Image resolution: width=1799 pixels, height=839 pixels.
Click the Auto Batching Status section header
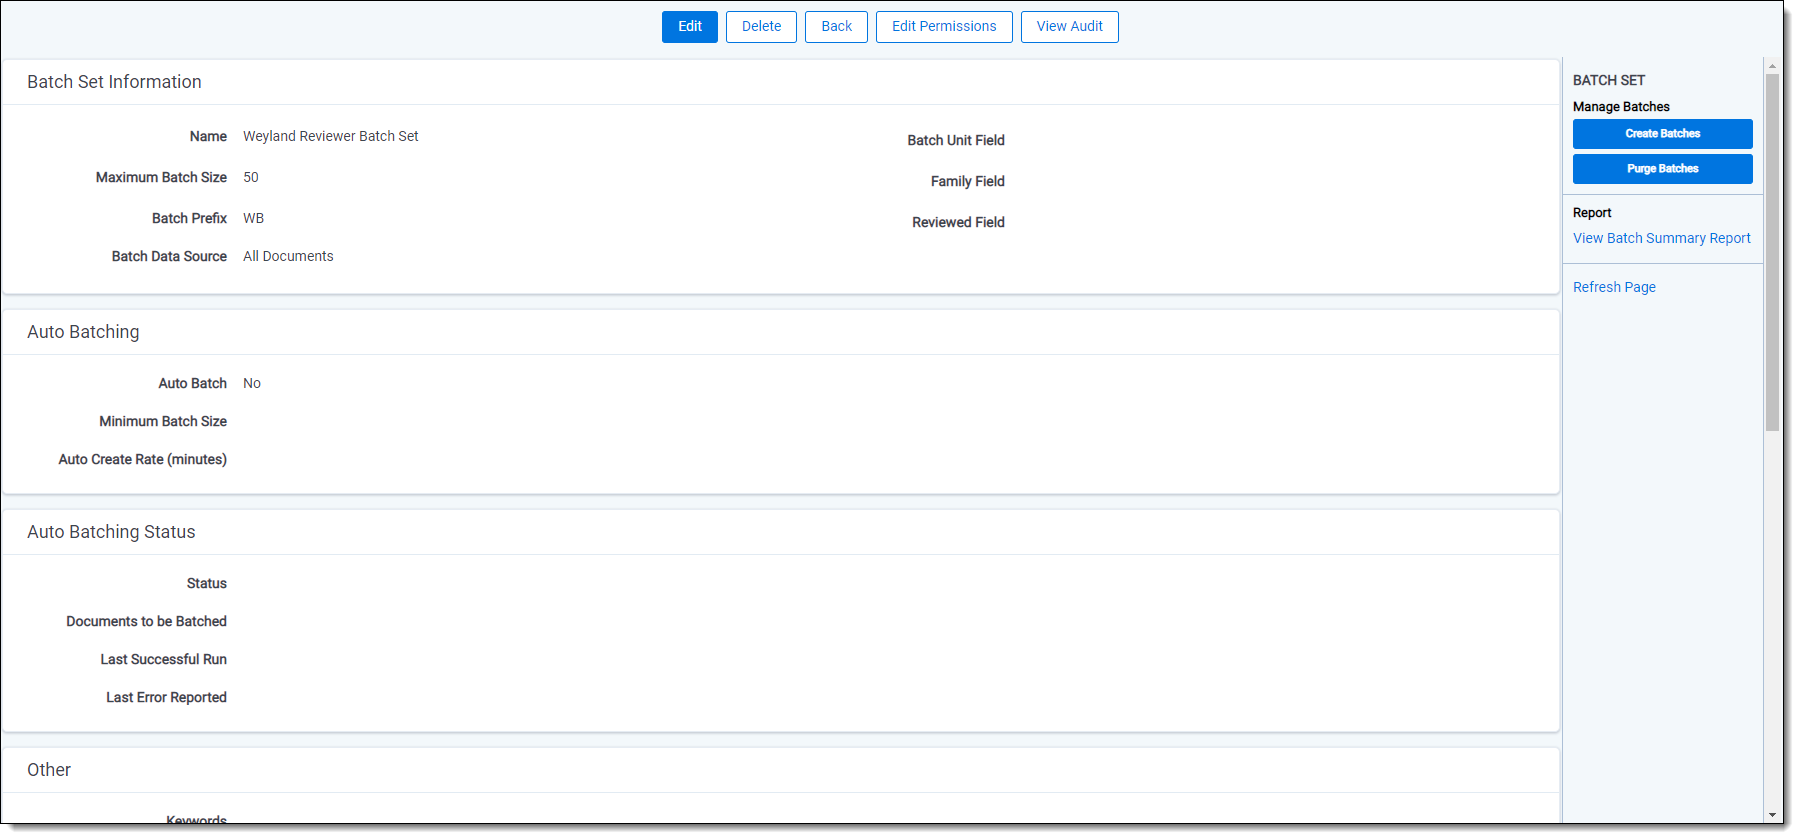click(x=111, y=532)
